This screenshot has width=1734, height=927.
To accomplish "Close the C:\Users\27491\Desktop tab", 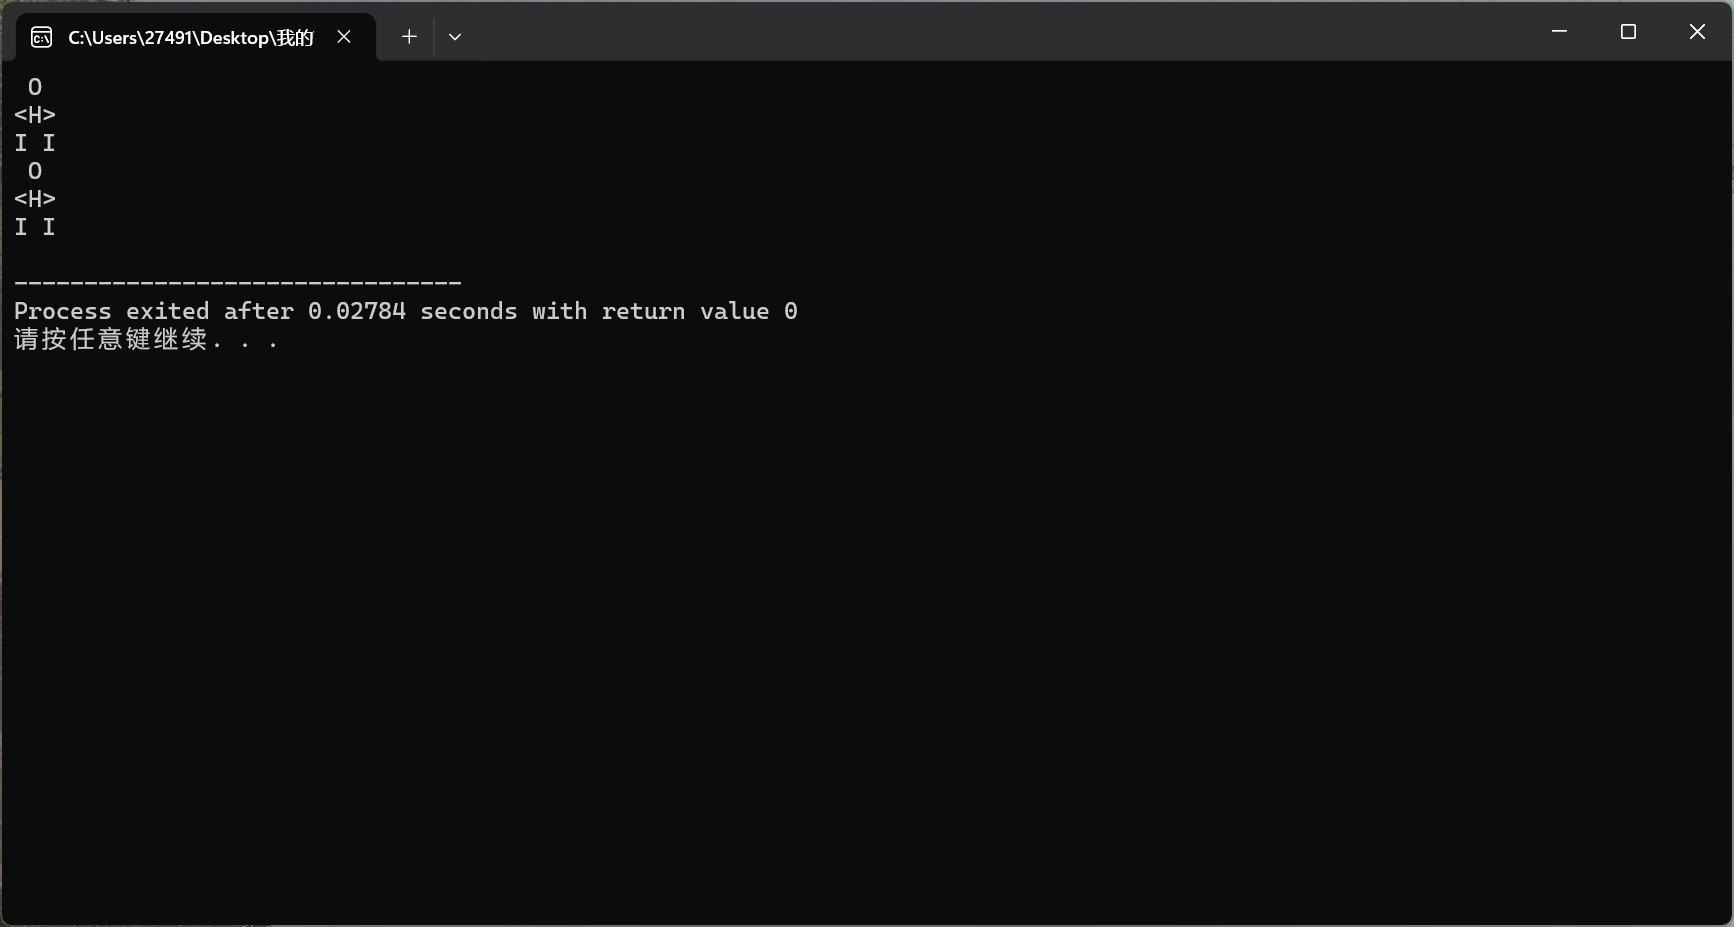I will (344, 37).
